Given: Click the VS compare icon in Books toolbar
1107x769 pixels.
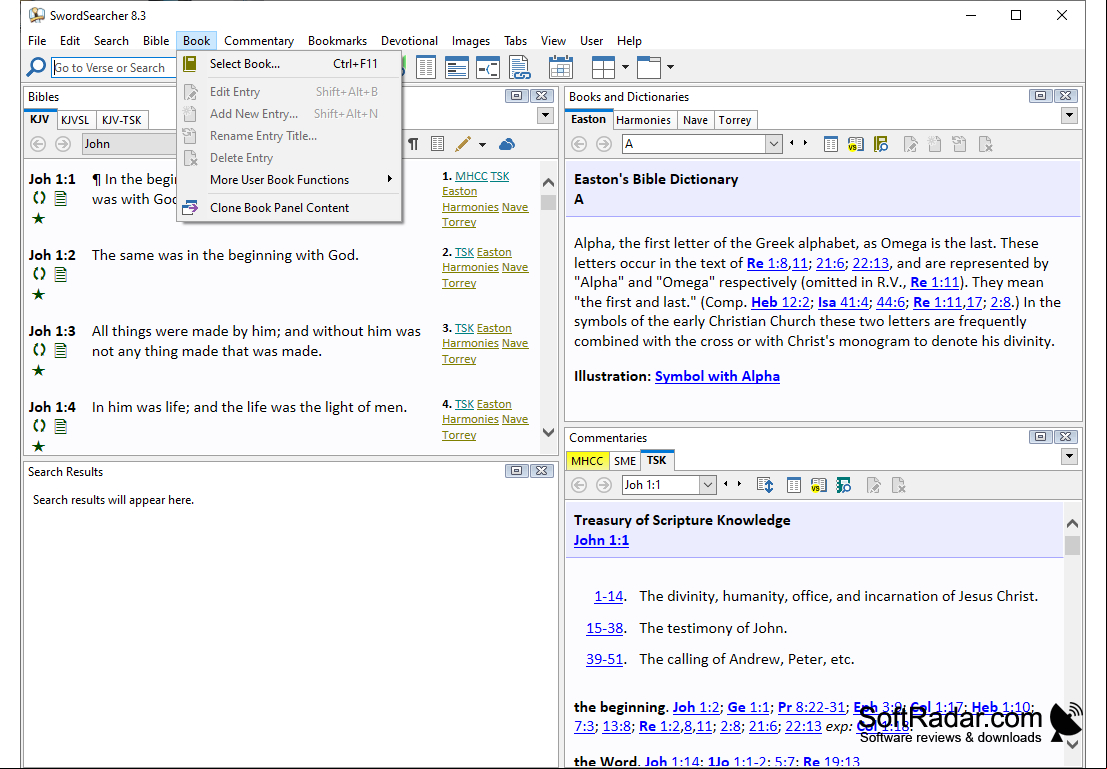Looking at the screenshot, I should (x=856, y=144).
